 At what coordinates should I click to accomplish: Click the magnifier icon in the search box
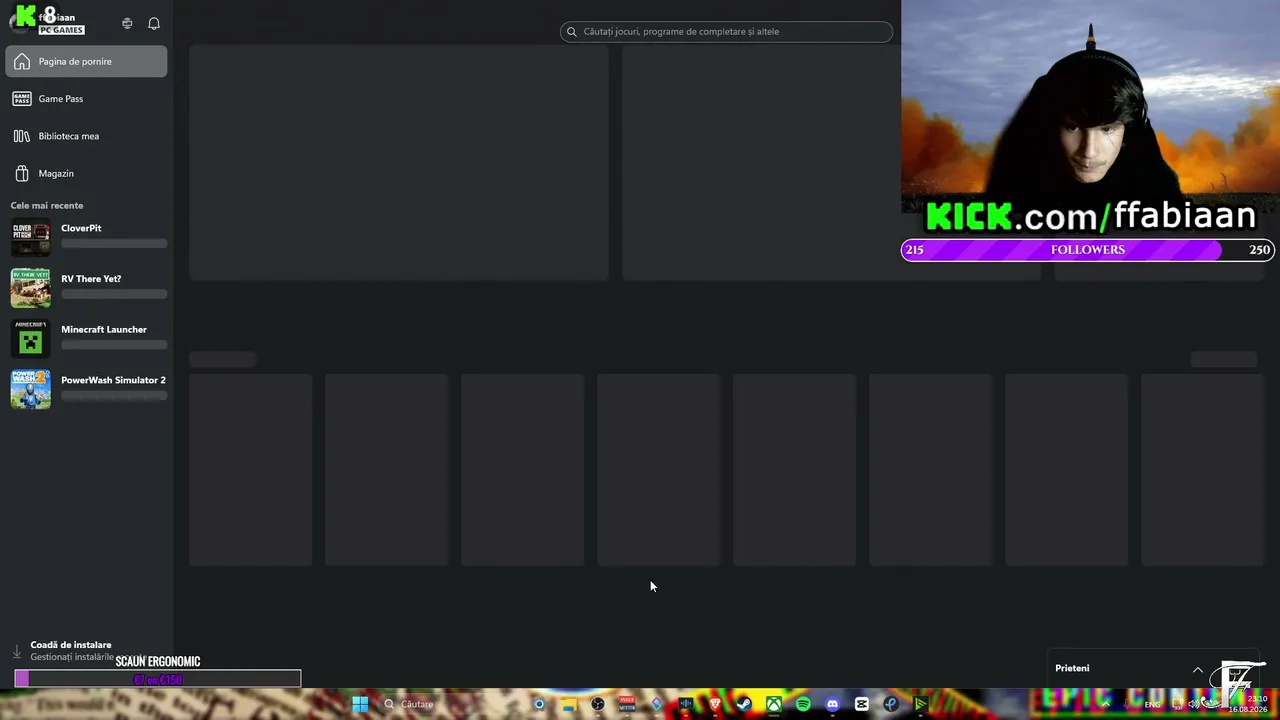pyautogui.click(x=573, y=32)
